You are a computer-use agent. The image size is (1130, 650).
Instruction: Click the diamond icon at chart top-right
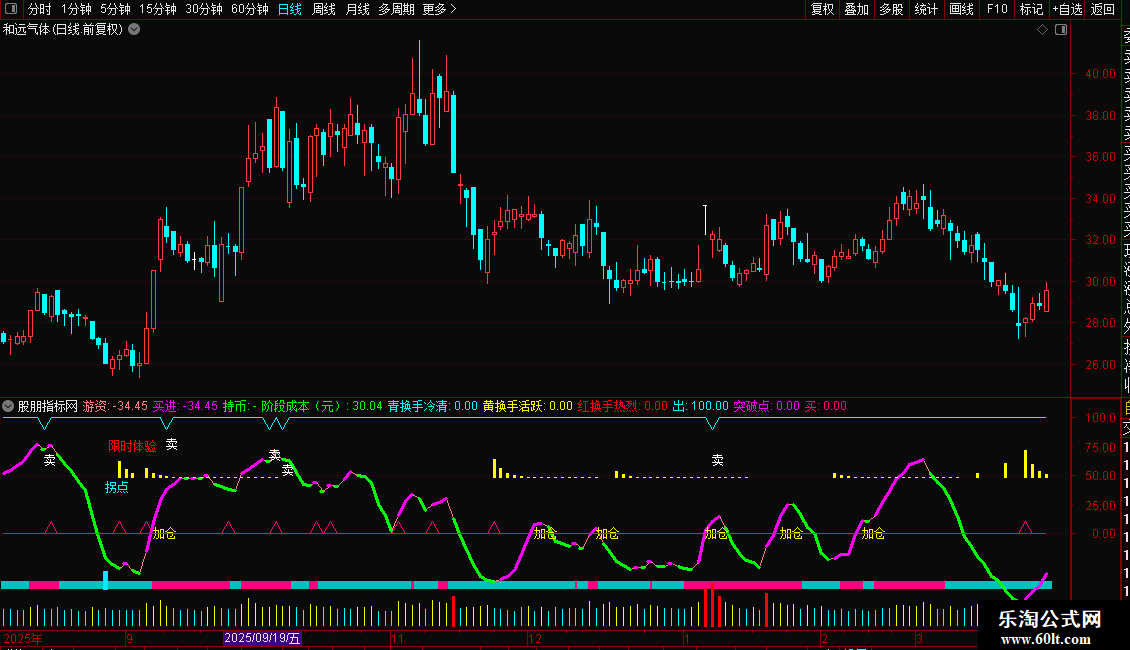(1042, 30)
